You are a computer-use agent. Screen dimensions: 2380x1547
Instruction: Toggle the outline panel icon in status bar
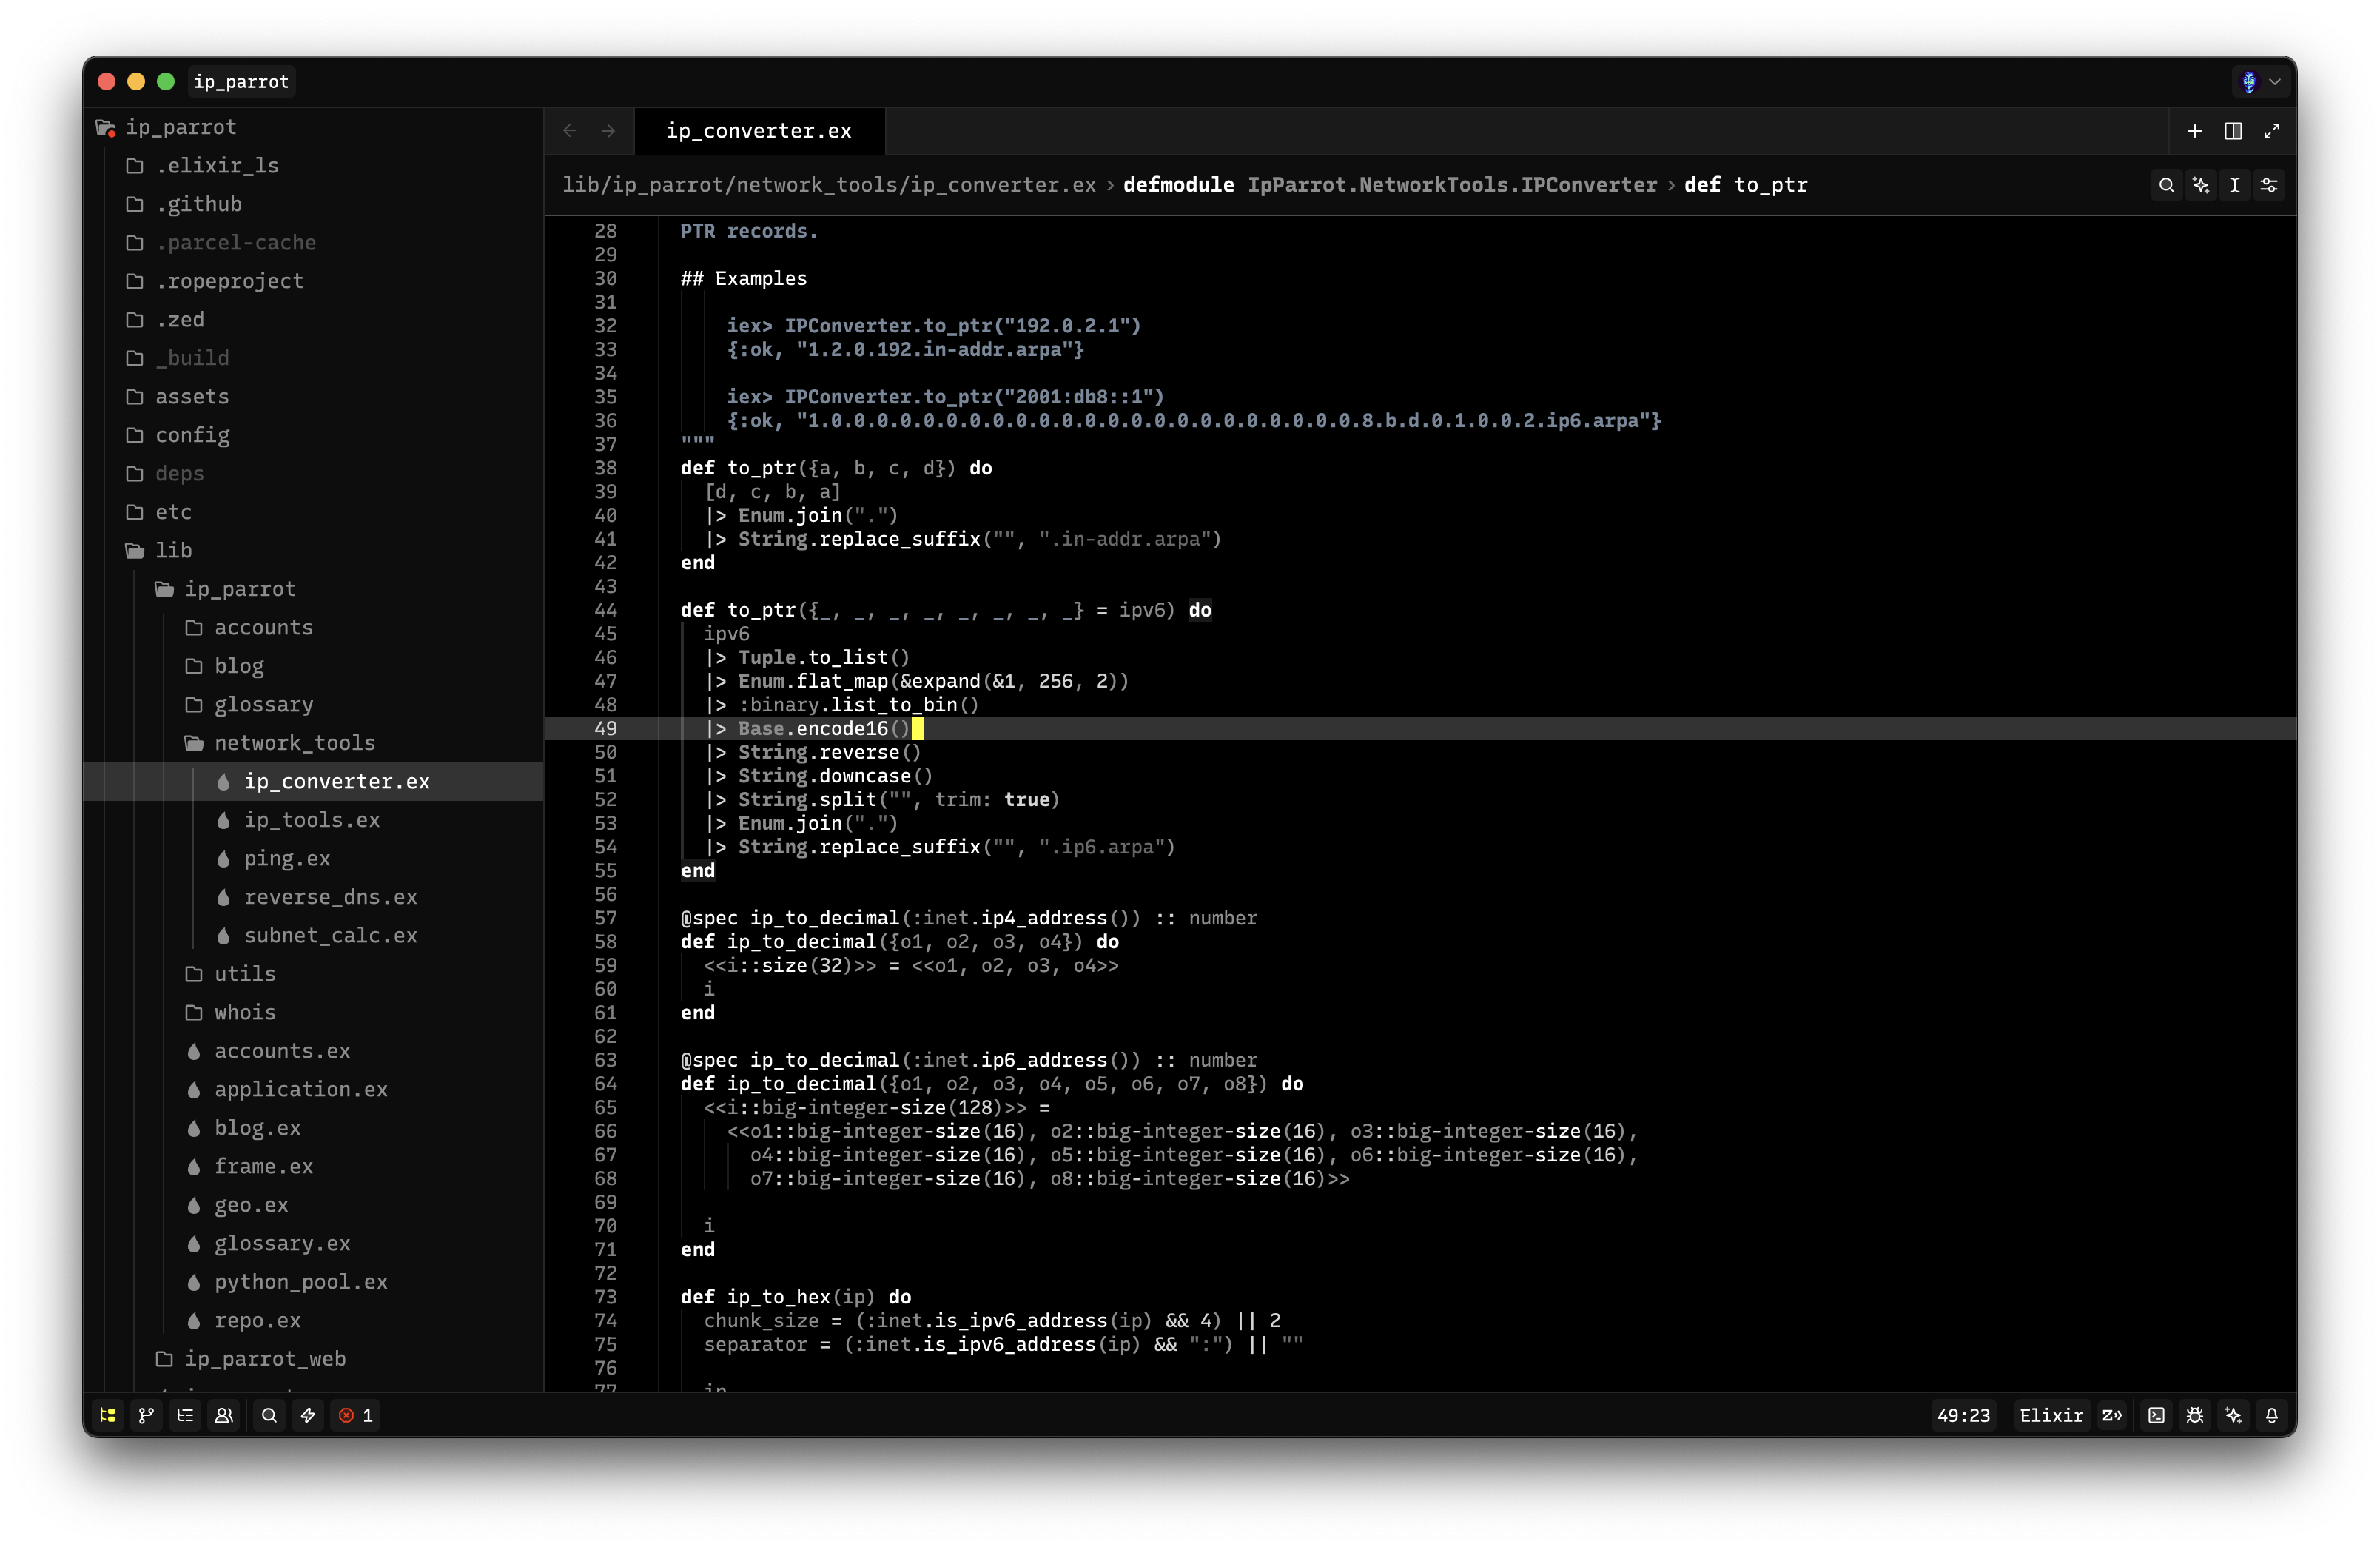click(185, 1415)
